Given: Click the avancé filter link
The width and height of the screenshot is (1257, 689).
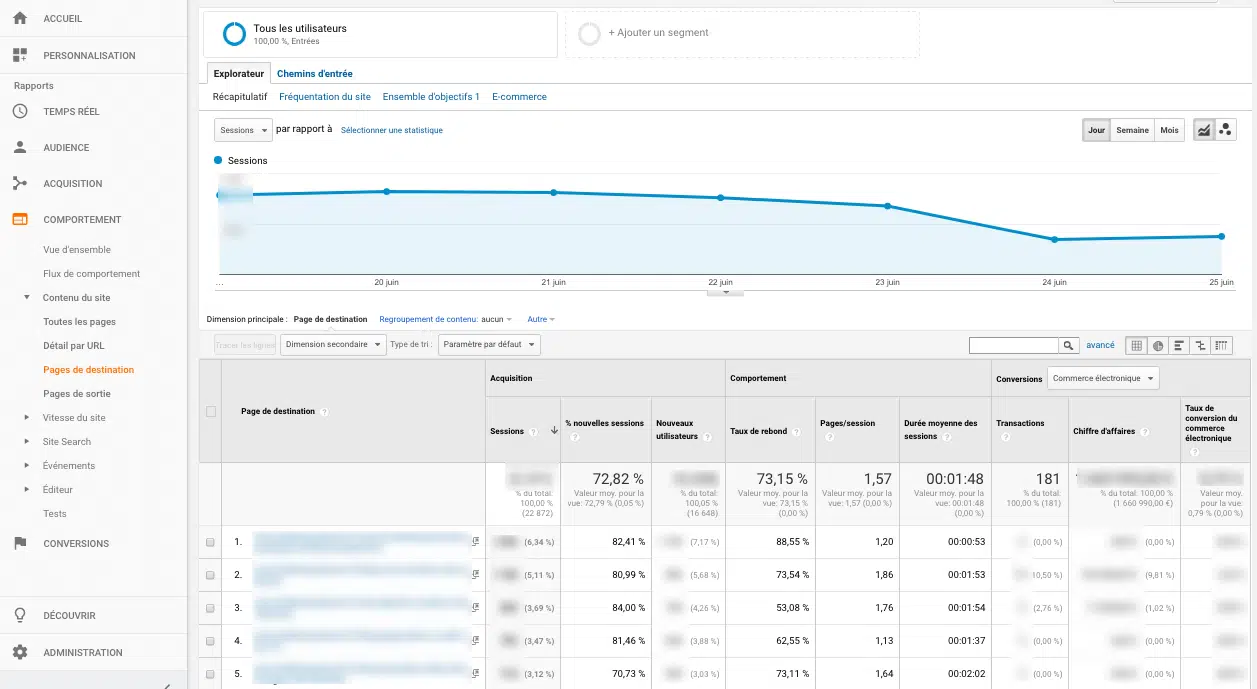Looking at the screenshot, I should 1100,345.
